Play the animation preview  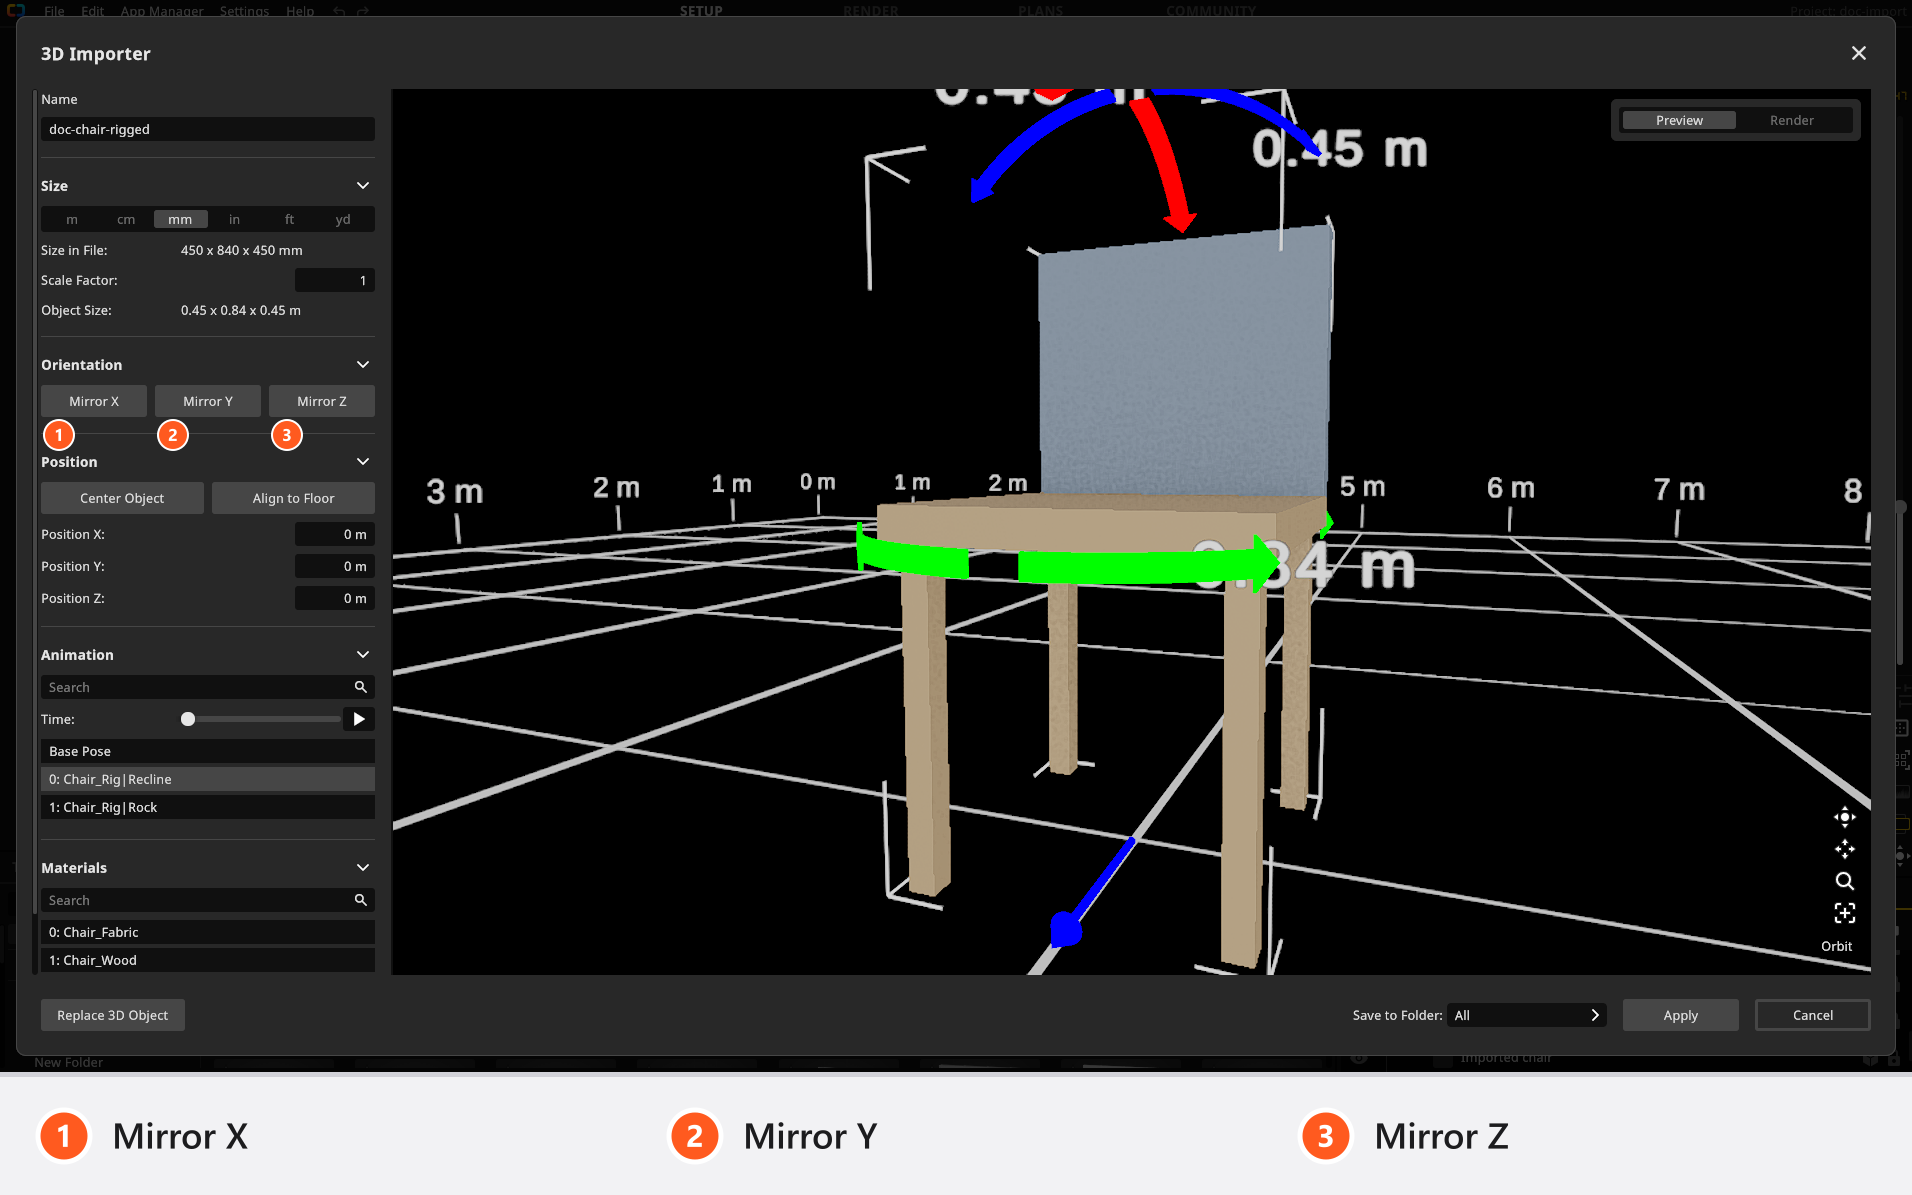click(359, 719)
